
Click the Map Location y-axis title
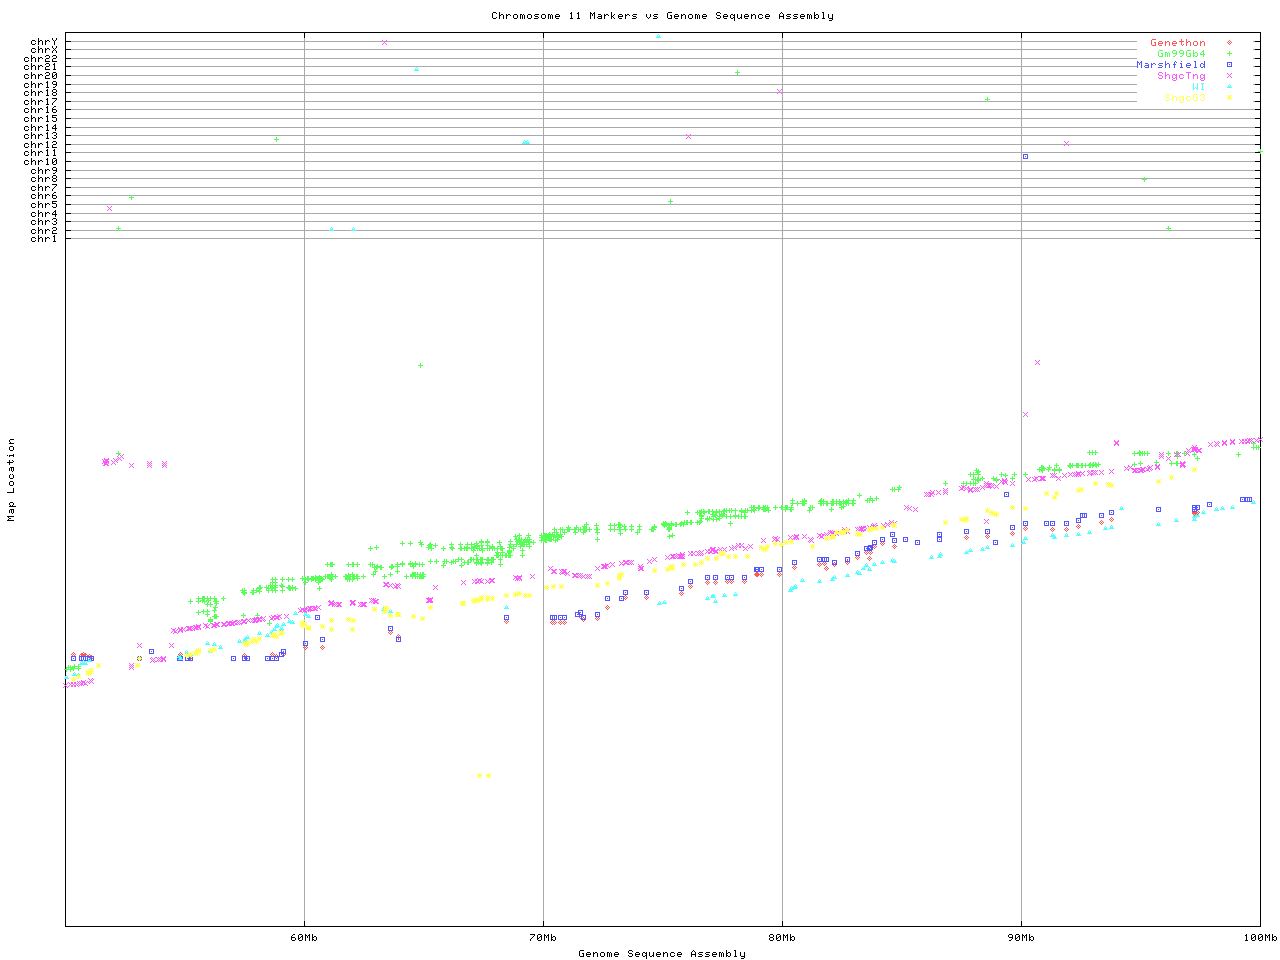point(12,480)
